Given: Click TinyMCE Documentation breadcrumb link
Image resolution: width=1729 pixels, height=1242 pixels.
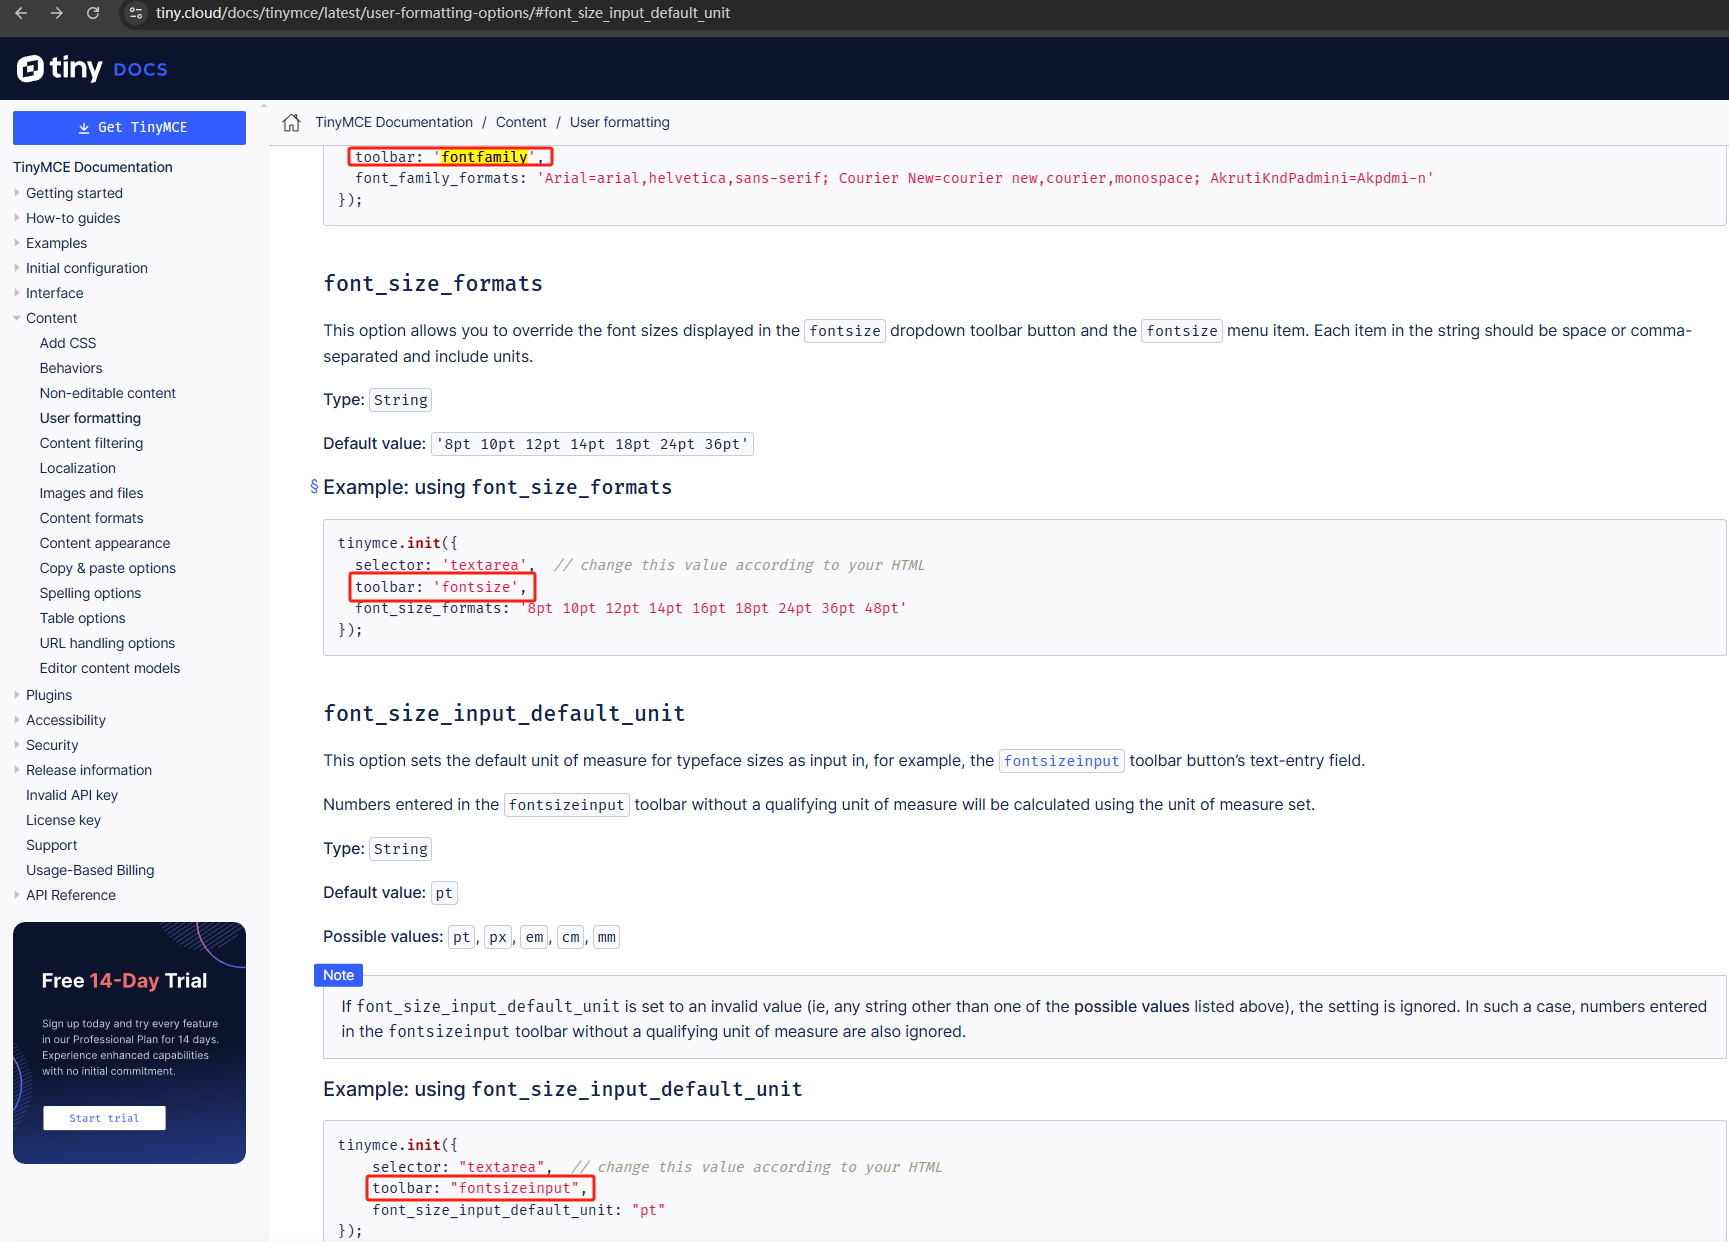Looking at the screenshot, I should (394, 122).
